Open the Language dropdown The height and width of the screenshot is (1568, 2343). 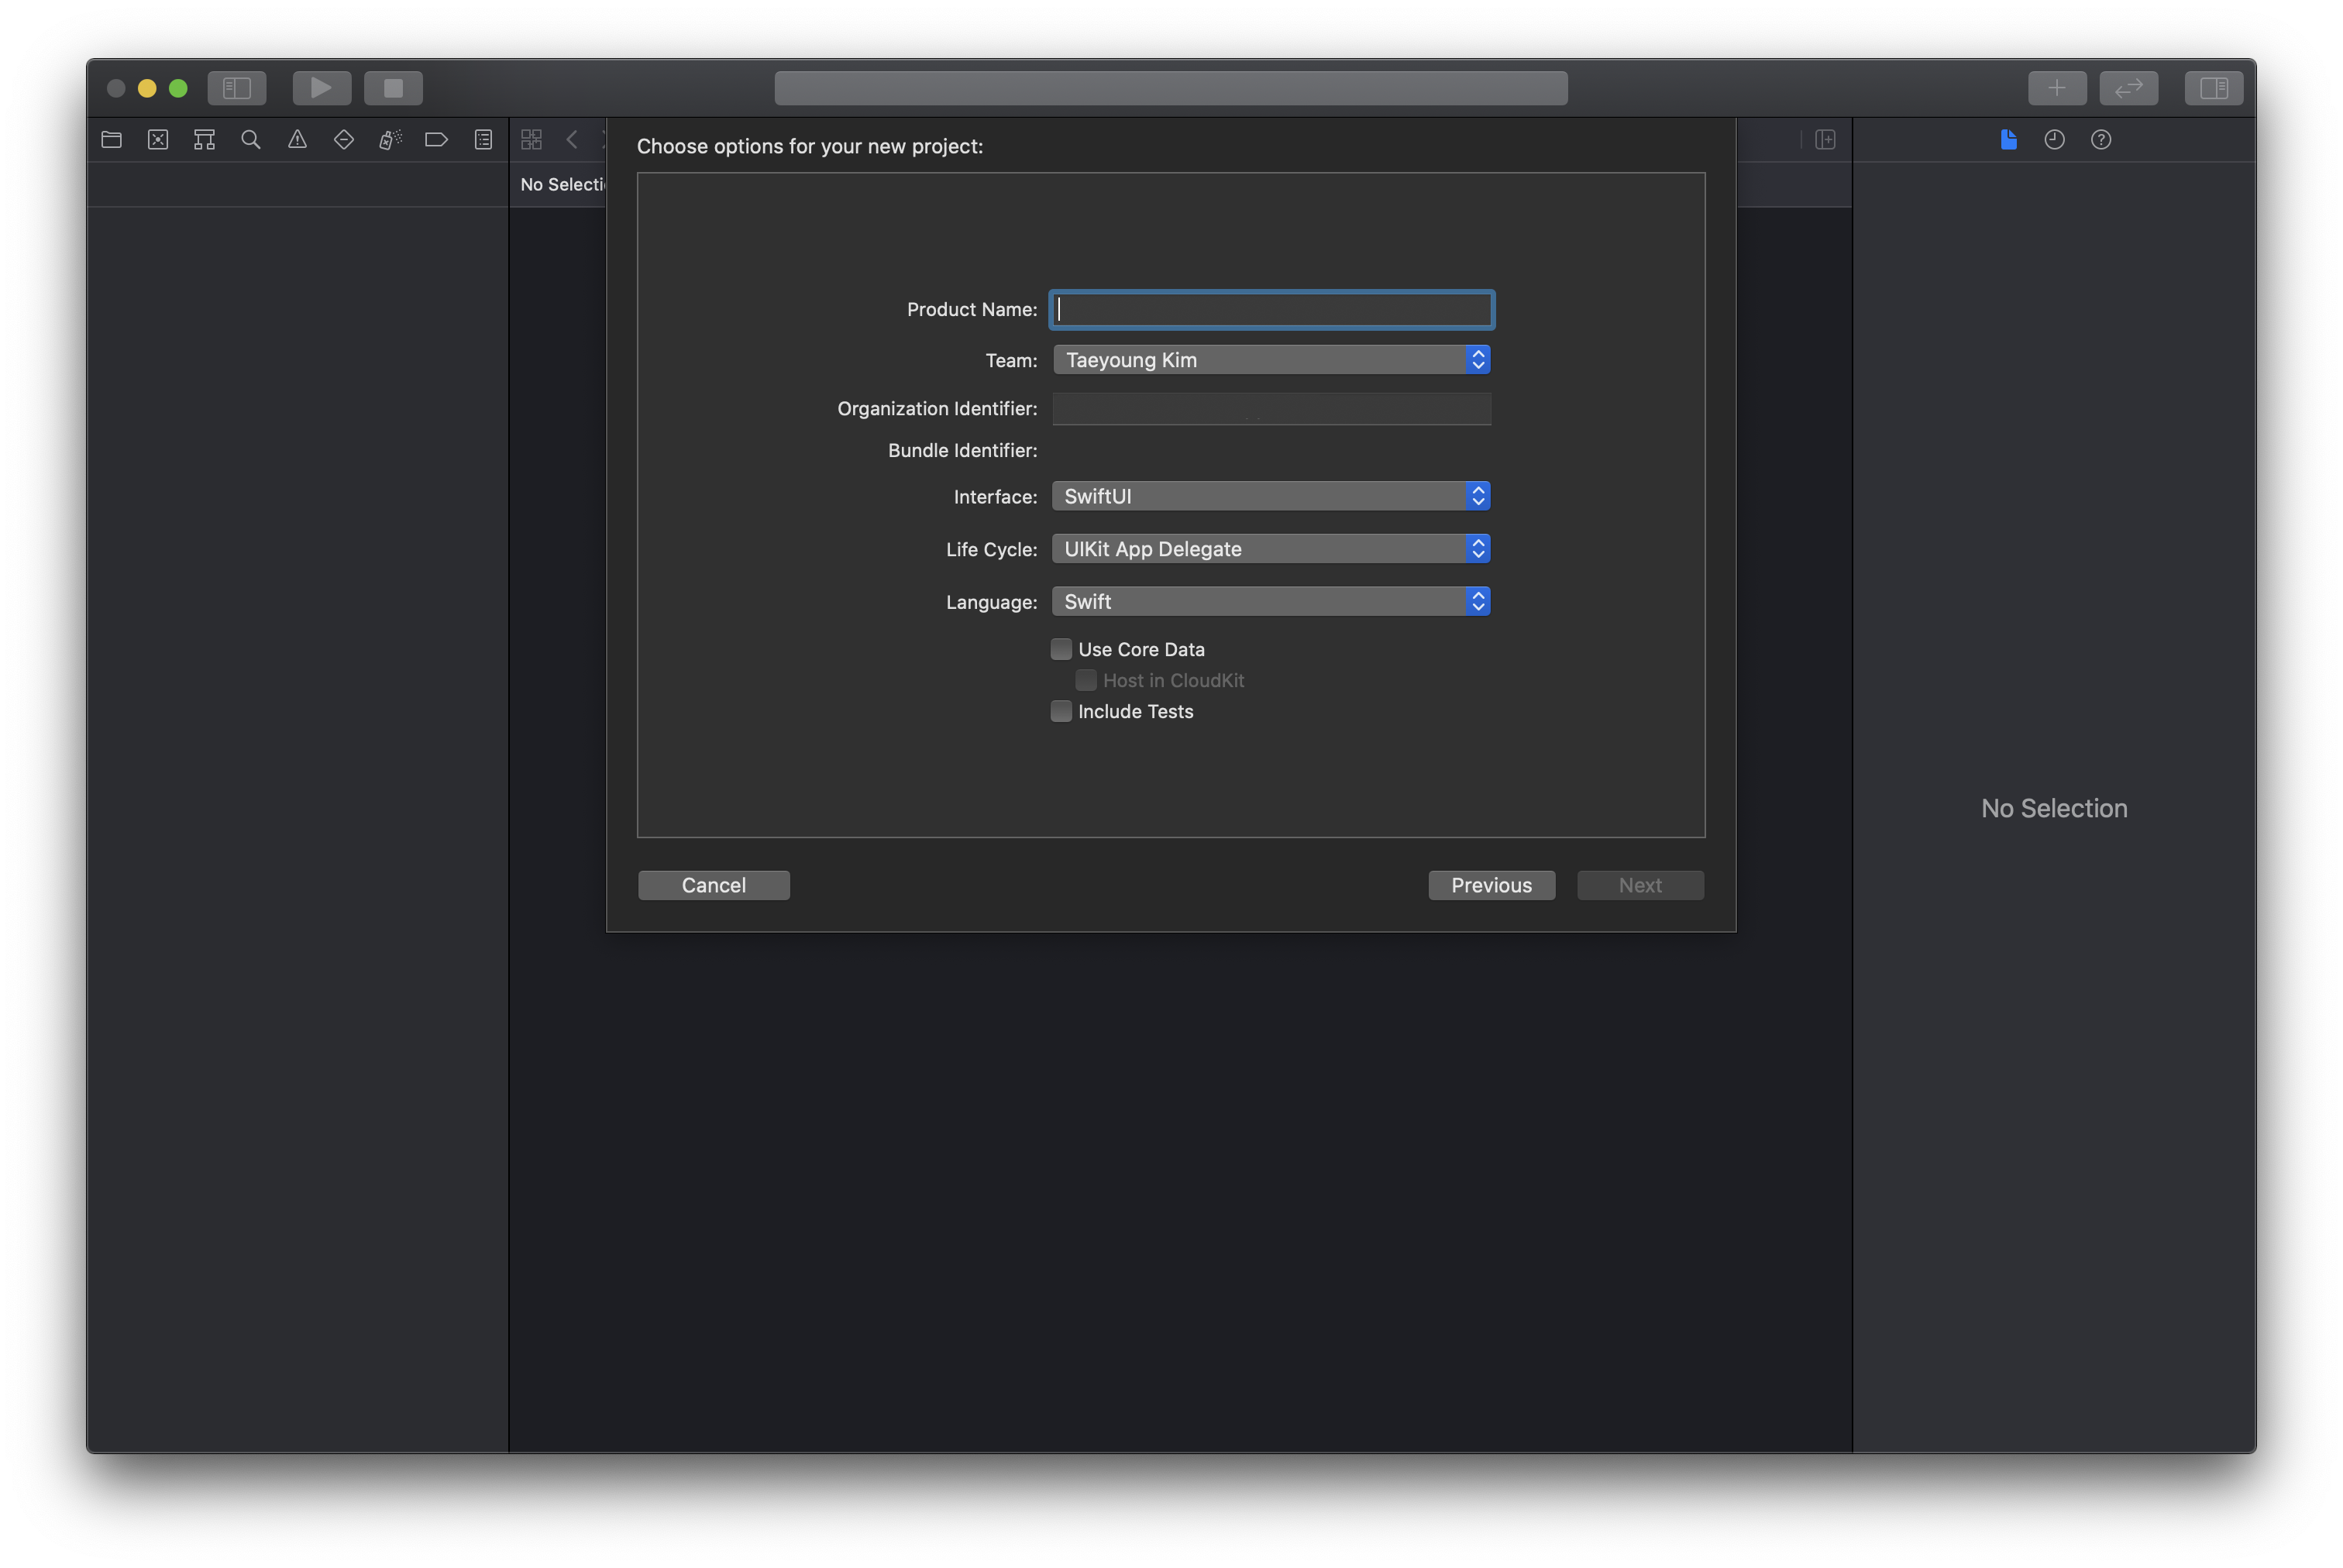tap(1271, 601)
